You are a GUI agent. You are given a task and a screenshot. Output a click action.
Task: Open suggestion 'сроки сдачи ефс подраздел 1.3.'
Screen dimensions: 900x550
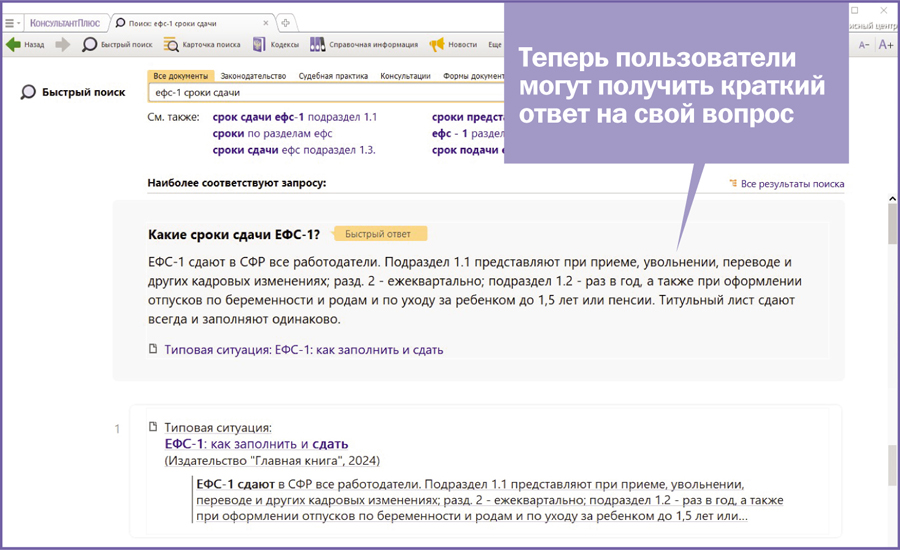tap(294, 150)
